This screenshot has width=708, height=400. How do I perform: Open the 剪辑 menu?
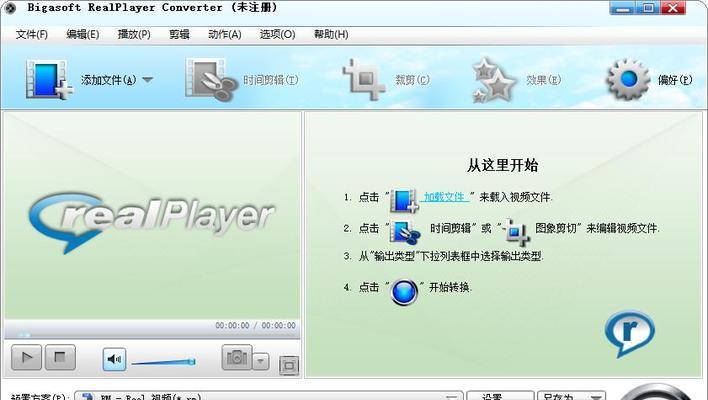(x=179, y=34)
